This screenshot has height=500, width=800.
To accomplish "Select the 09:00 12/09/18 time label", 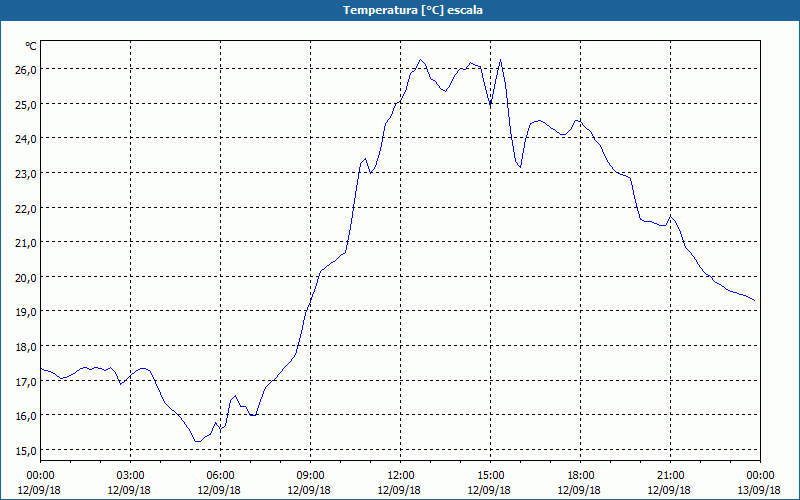I will [x=310, y=483].
